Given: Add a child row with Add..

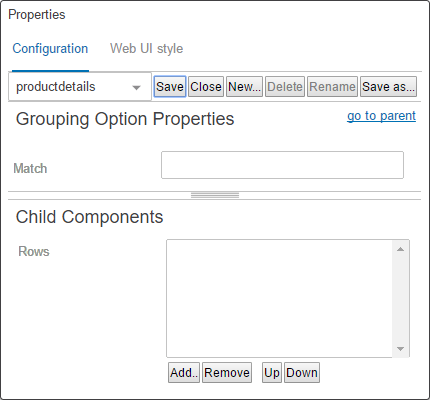Looking at the screenshot, I should point(184,373).
